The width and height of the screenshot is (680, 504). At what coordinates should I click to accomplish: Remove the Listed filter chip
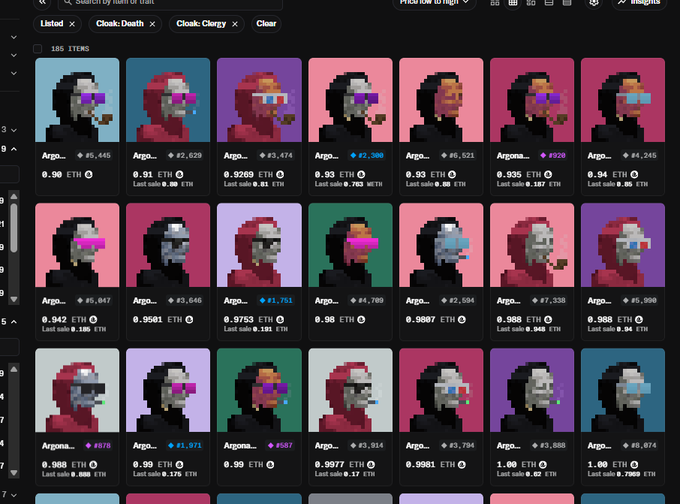(72, 24)
